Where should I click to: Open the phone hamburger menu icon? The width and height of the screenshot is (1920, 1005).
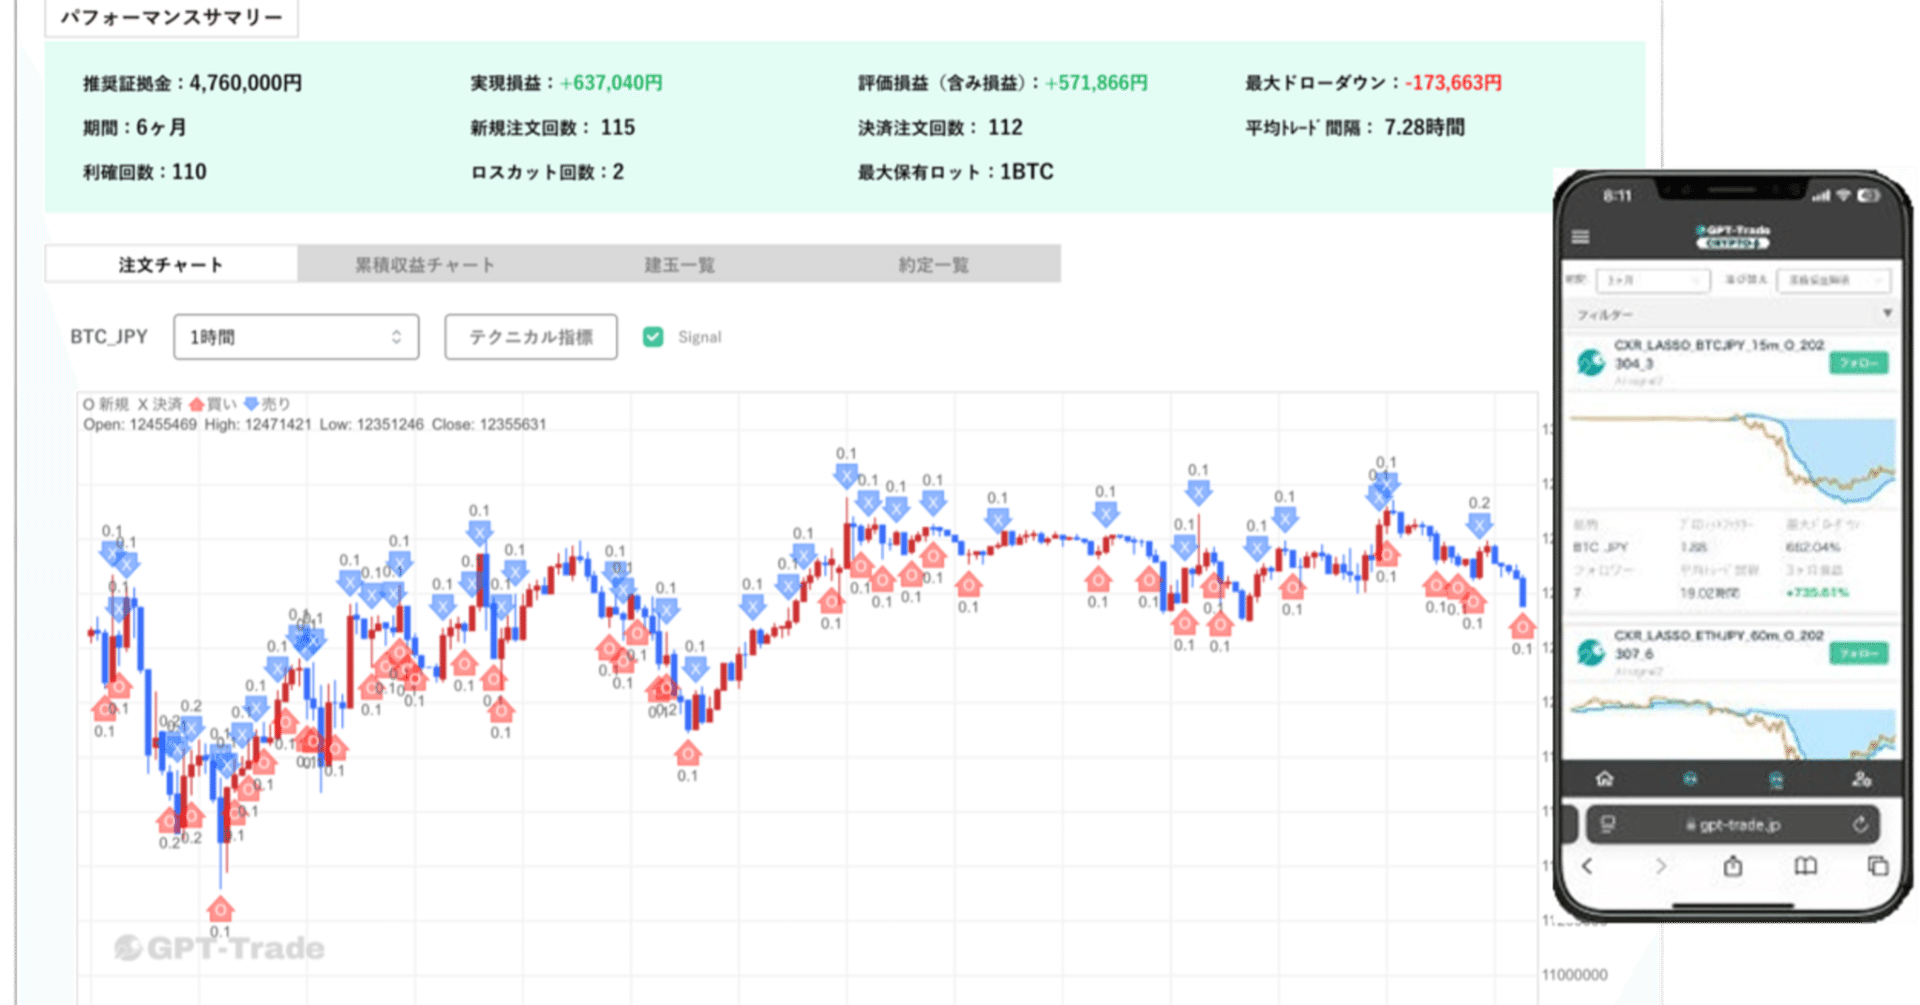(1580, 237)
